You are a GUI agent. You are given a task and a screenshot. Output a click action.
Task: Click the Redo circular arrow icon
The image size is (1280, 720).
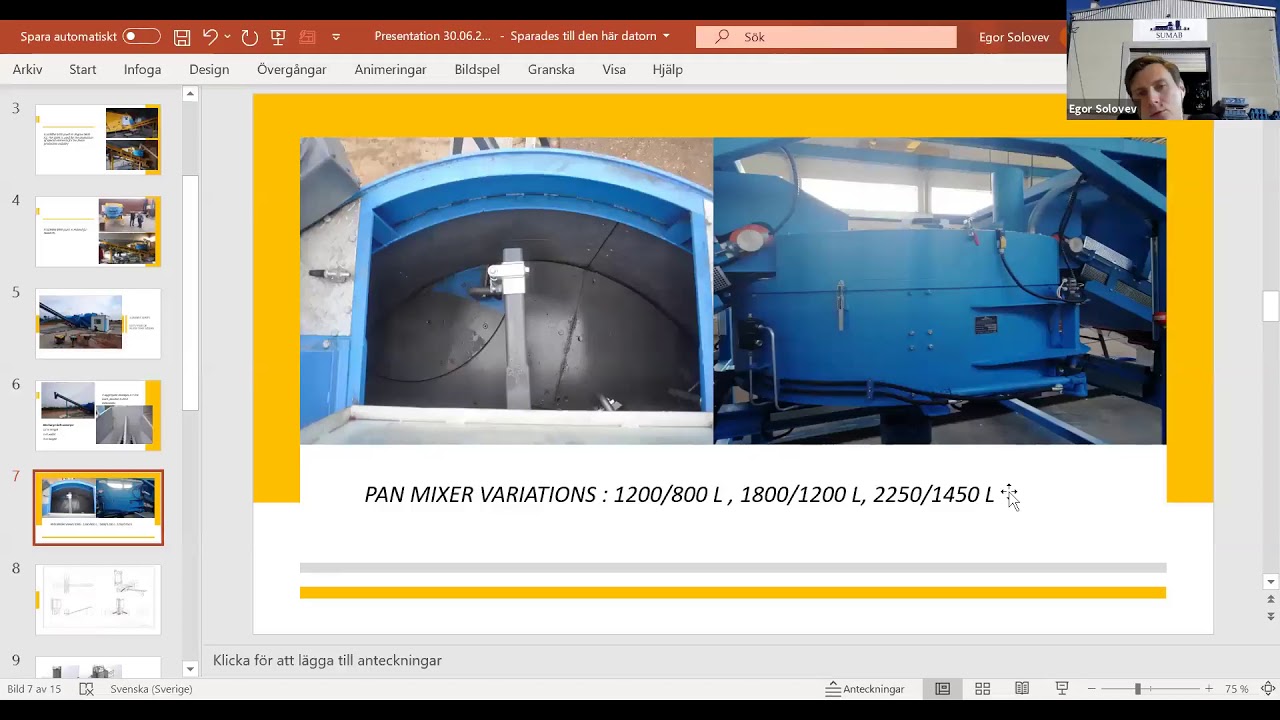tap(250, 37)
